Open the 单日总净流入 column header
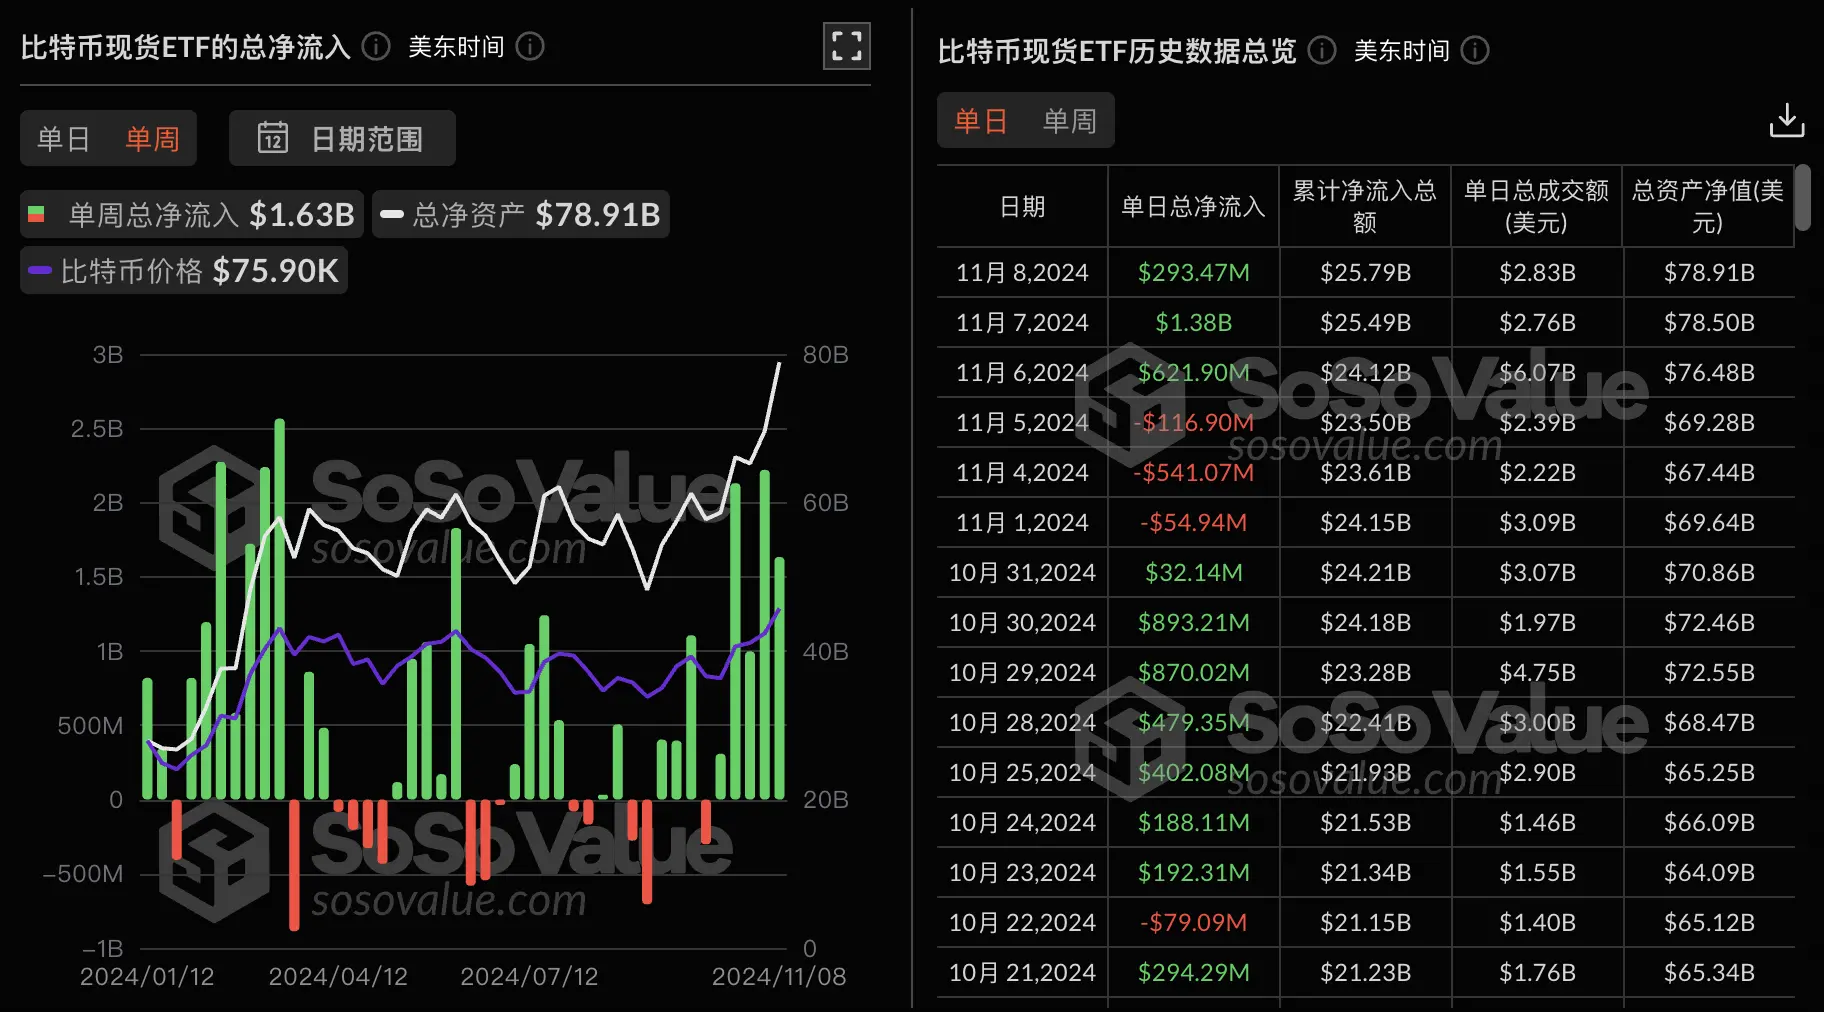 [1192, 206]
